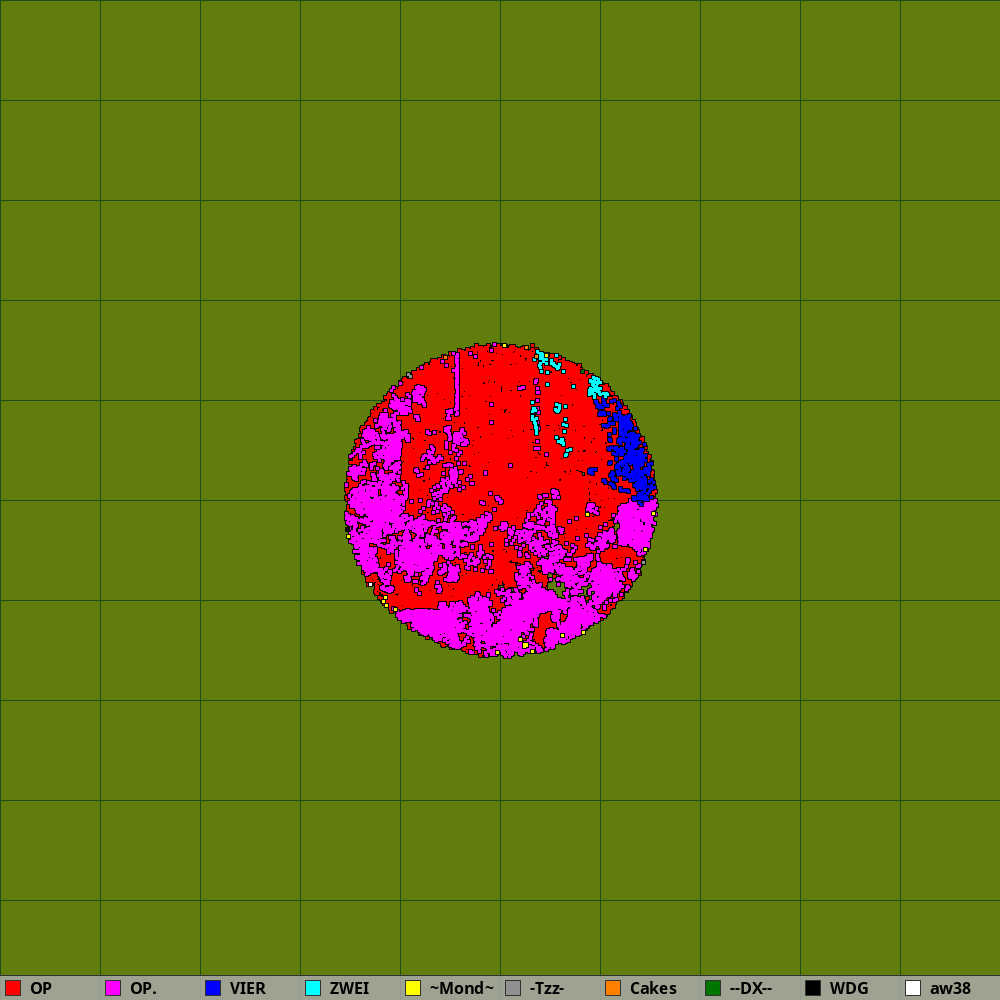Select the aw38 label in the legend

point(950,988)
